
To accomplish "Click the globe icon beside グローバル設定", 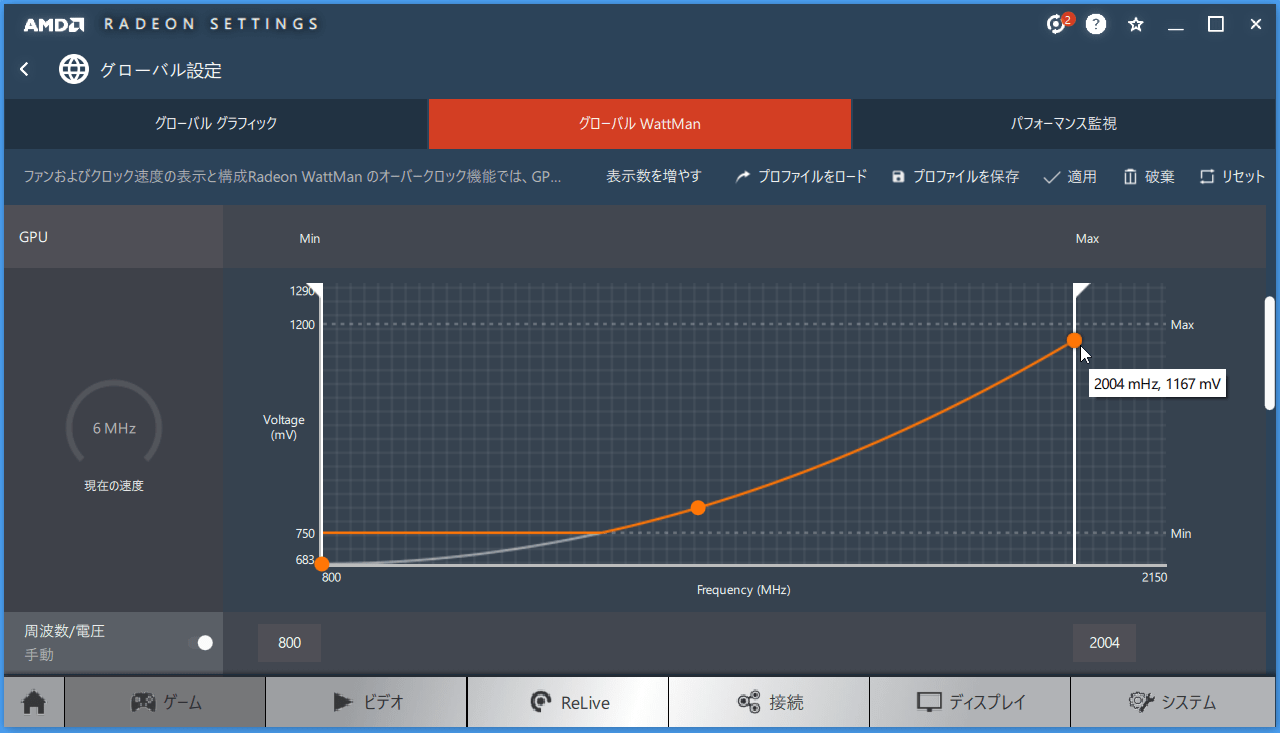I will tap(74, 69).
